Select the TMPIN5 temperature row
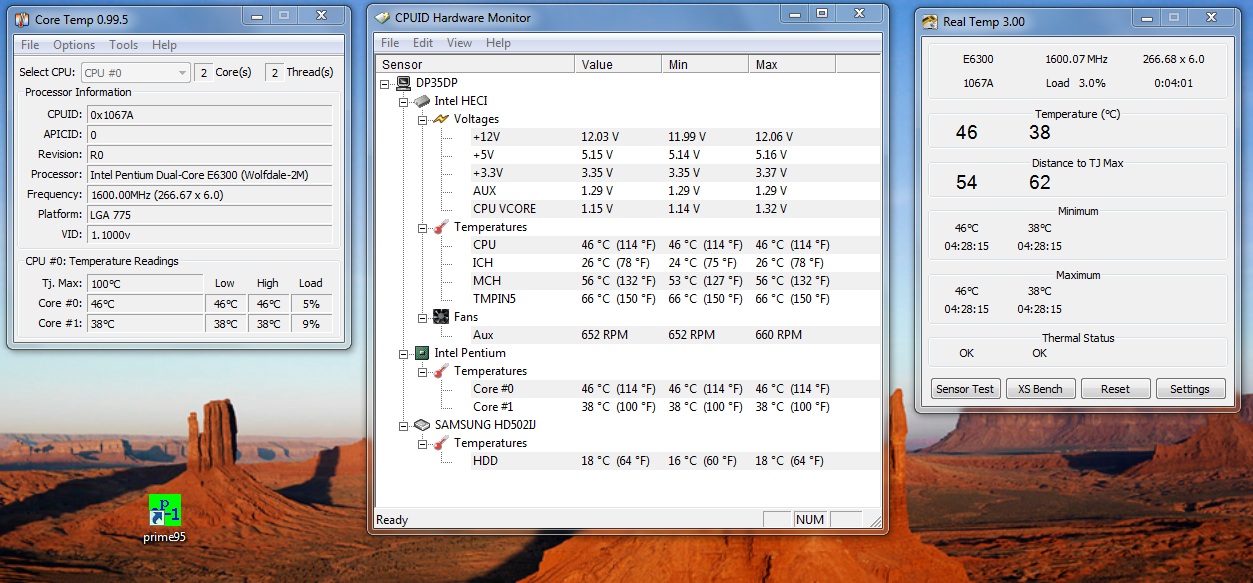 click(x=676, y=299)
